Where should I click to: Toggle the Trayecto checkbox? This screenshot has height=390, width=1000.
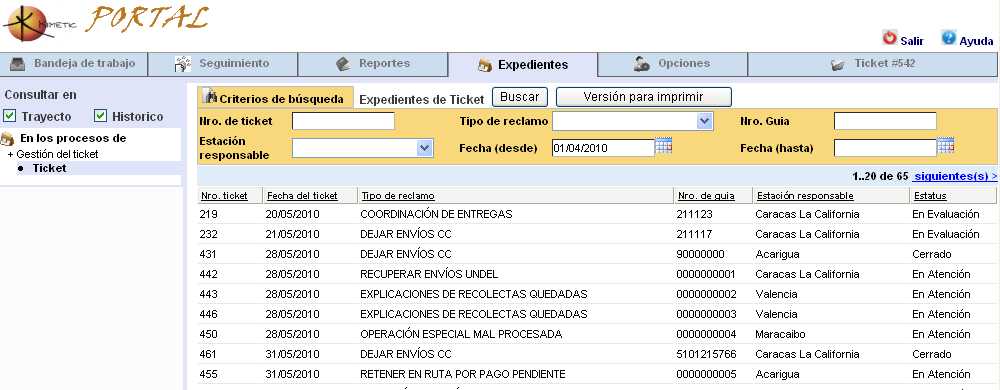pos(10,116)
